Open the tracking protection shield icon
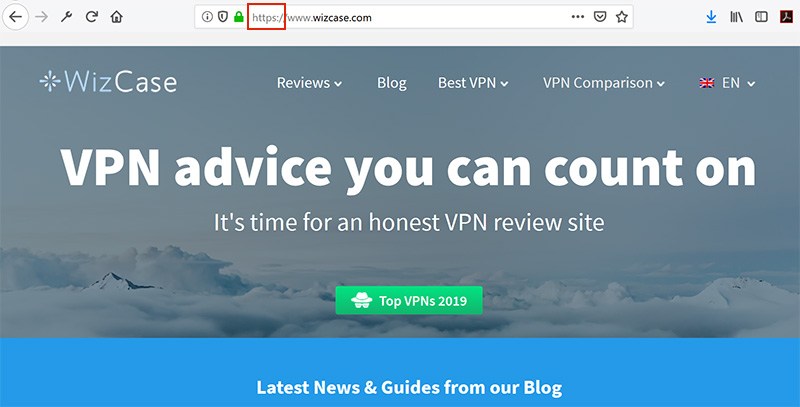Image resolution: width=800 pixels, height=407 pixels. coord(222,17)
